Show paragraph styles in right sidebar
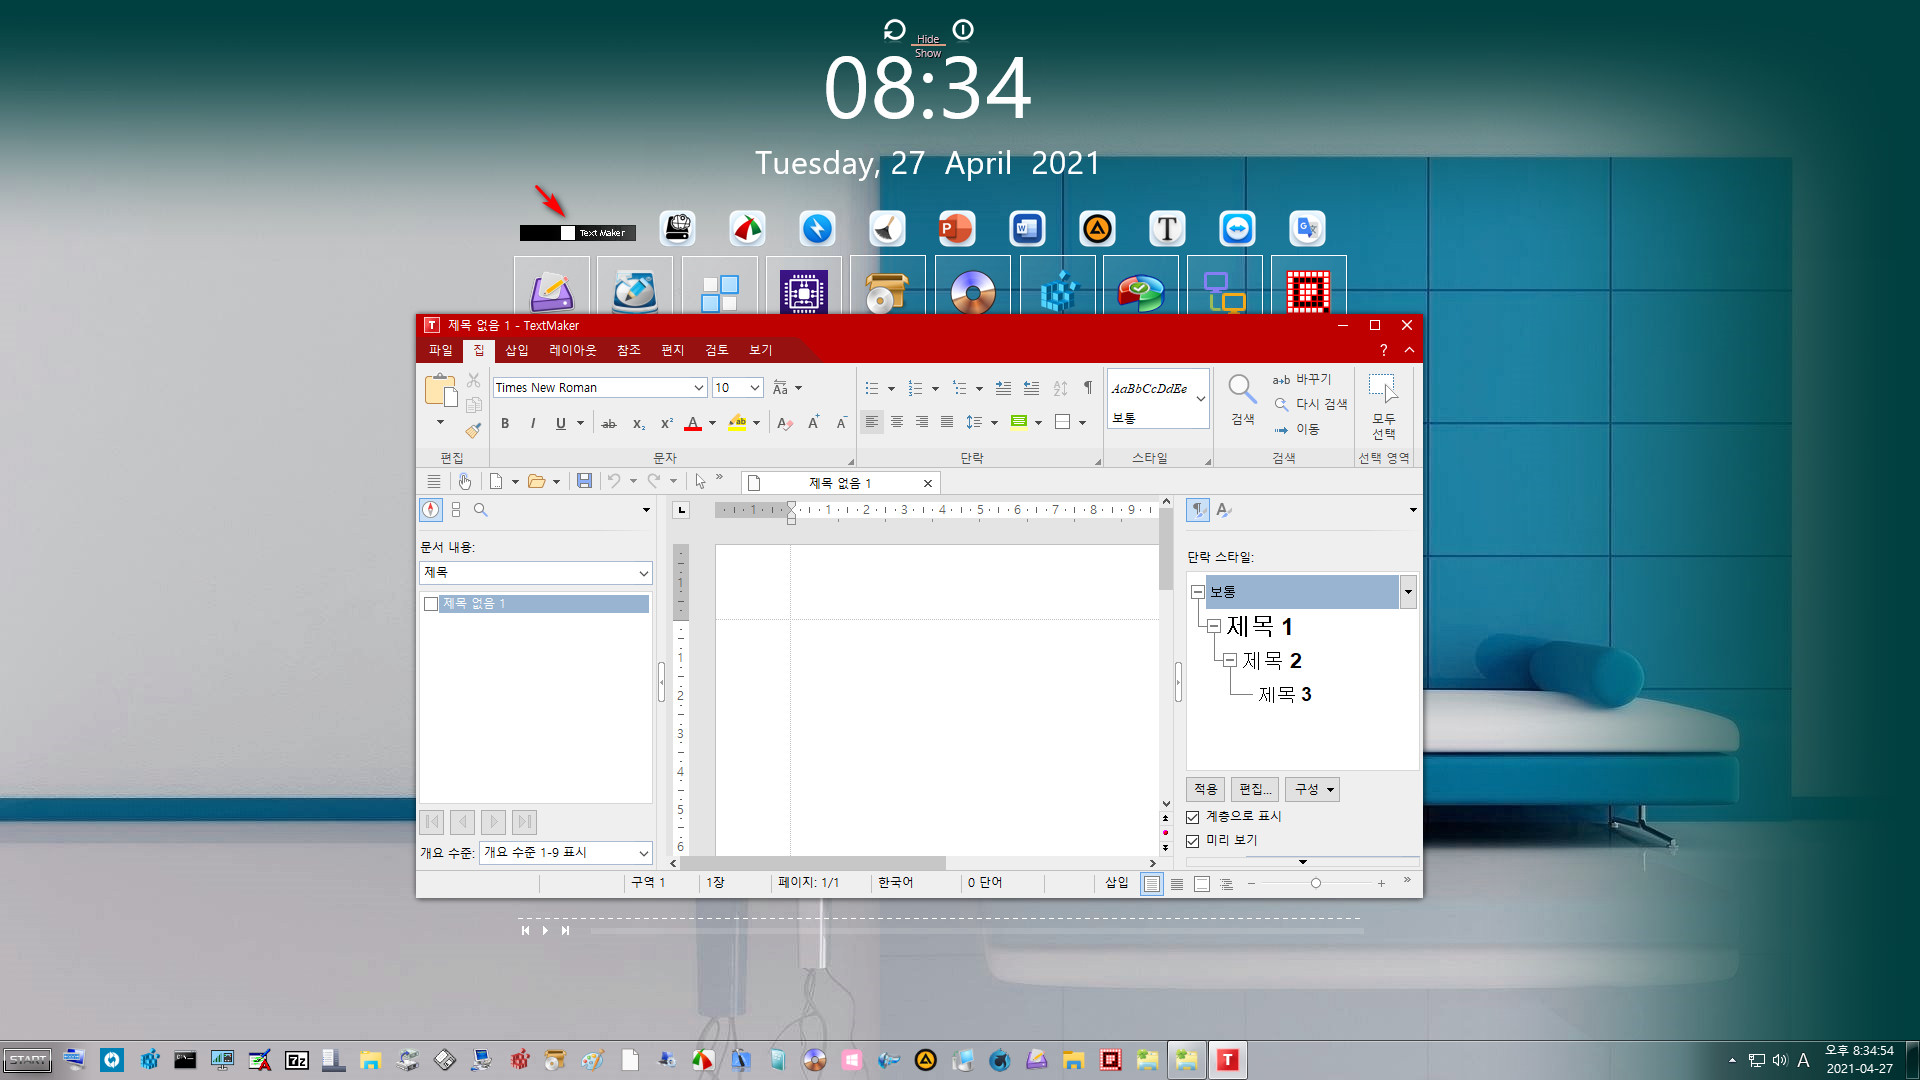The width and height of the screenshot is (1920, 1080). tap(1198, 510)
